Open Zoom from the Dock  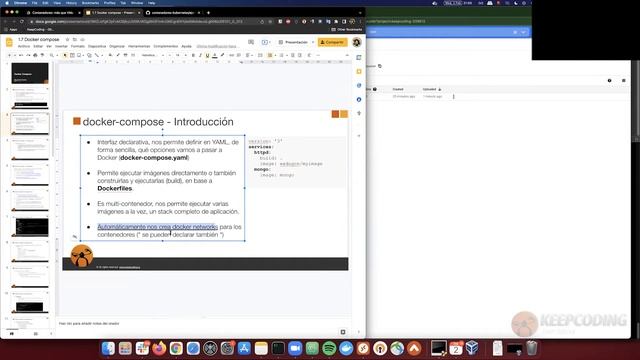pos(295,348)
